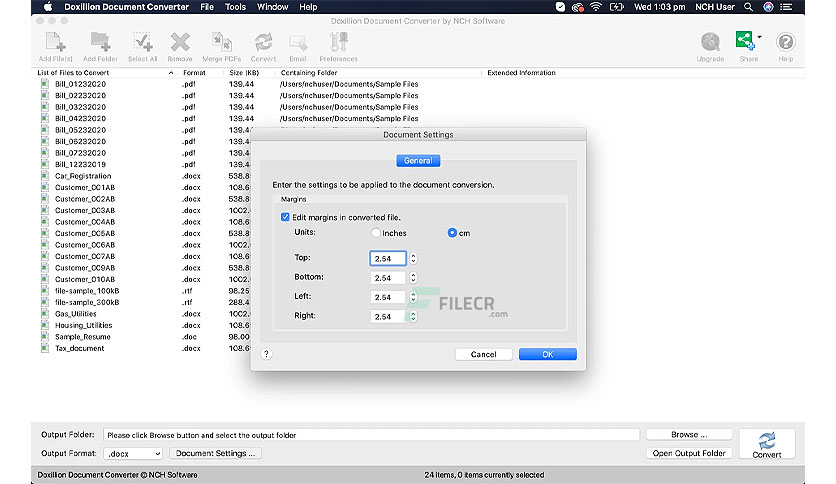Open Siri from the menu bar
Image resolution: width=836 pixels, height=484 pixels.
768,7
